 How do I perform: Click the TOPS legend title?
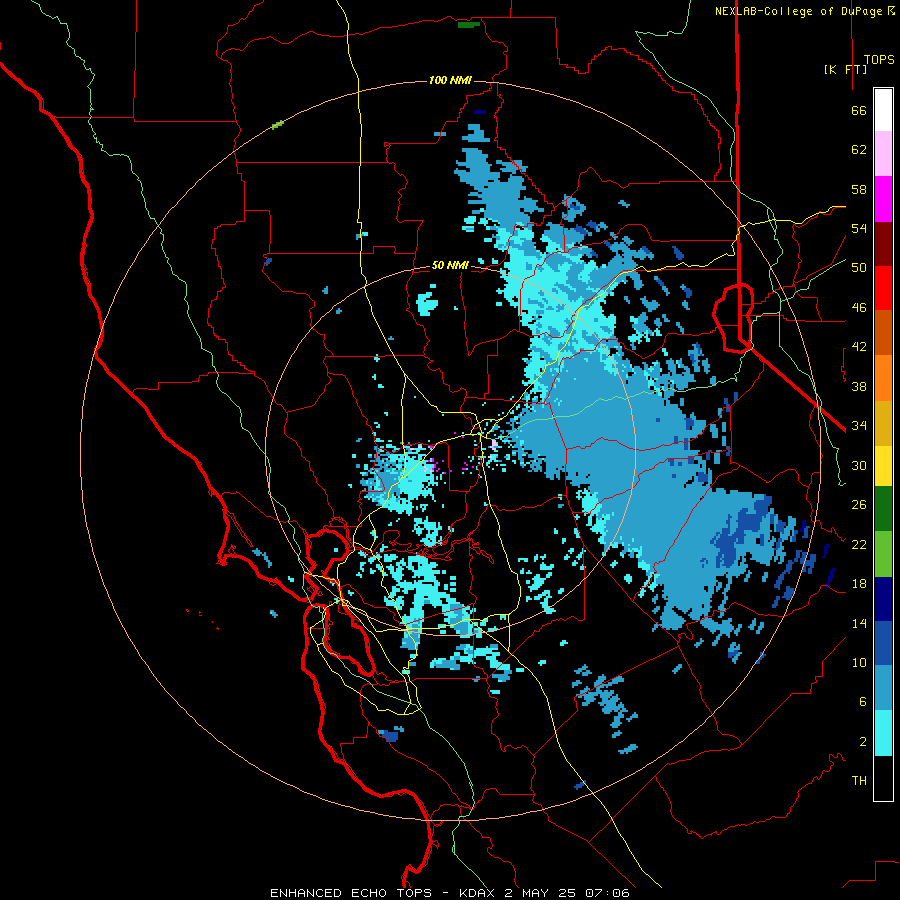(879, 59)
